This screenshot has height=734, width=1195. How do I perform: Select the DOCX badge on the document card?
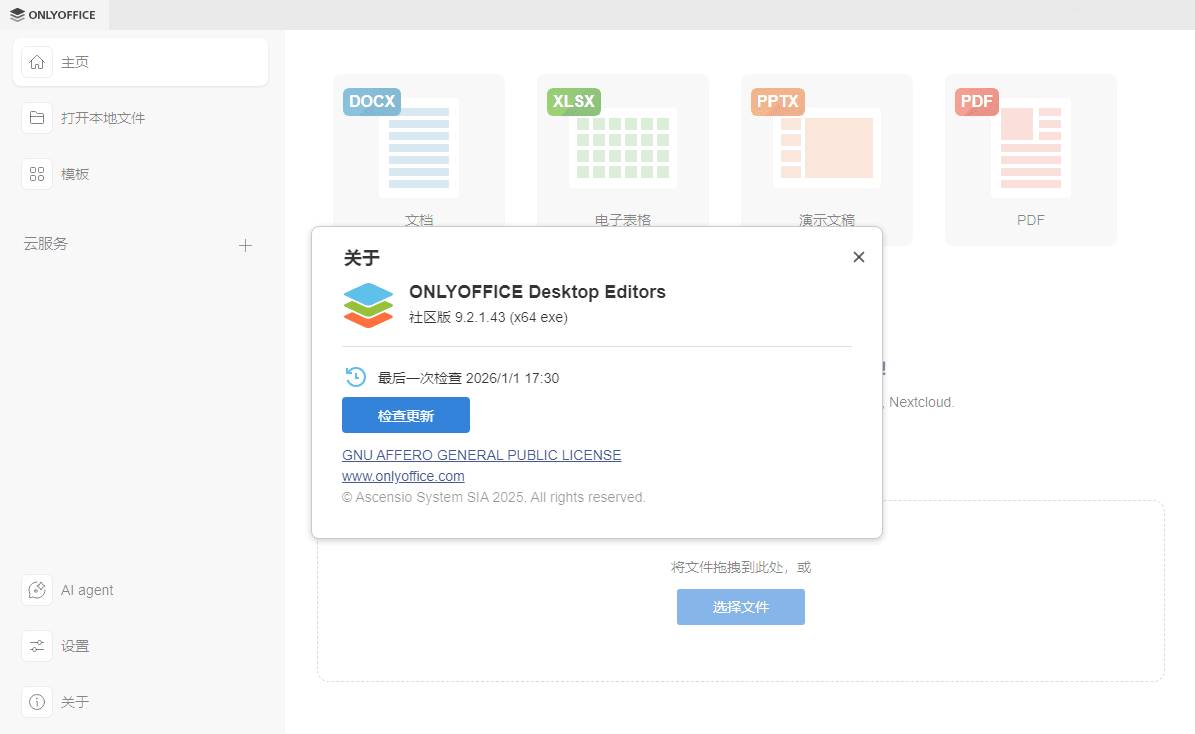click(x=371, y=101)
